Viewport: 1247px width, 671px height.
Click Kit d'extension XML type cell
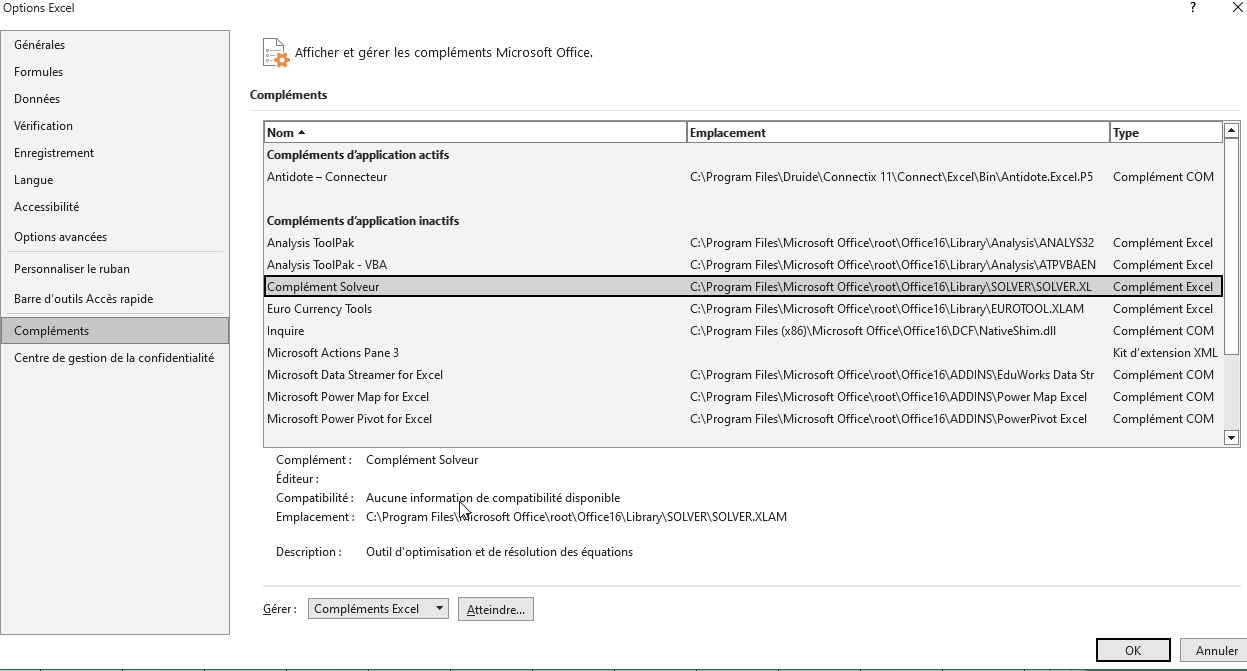[1165, 353]
